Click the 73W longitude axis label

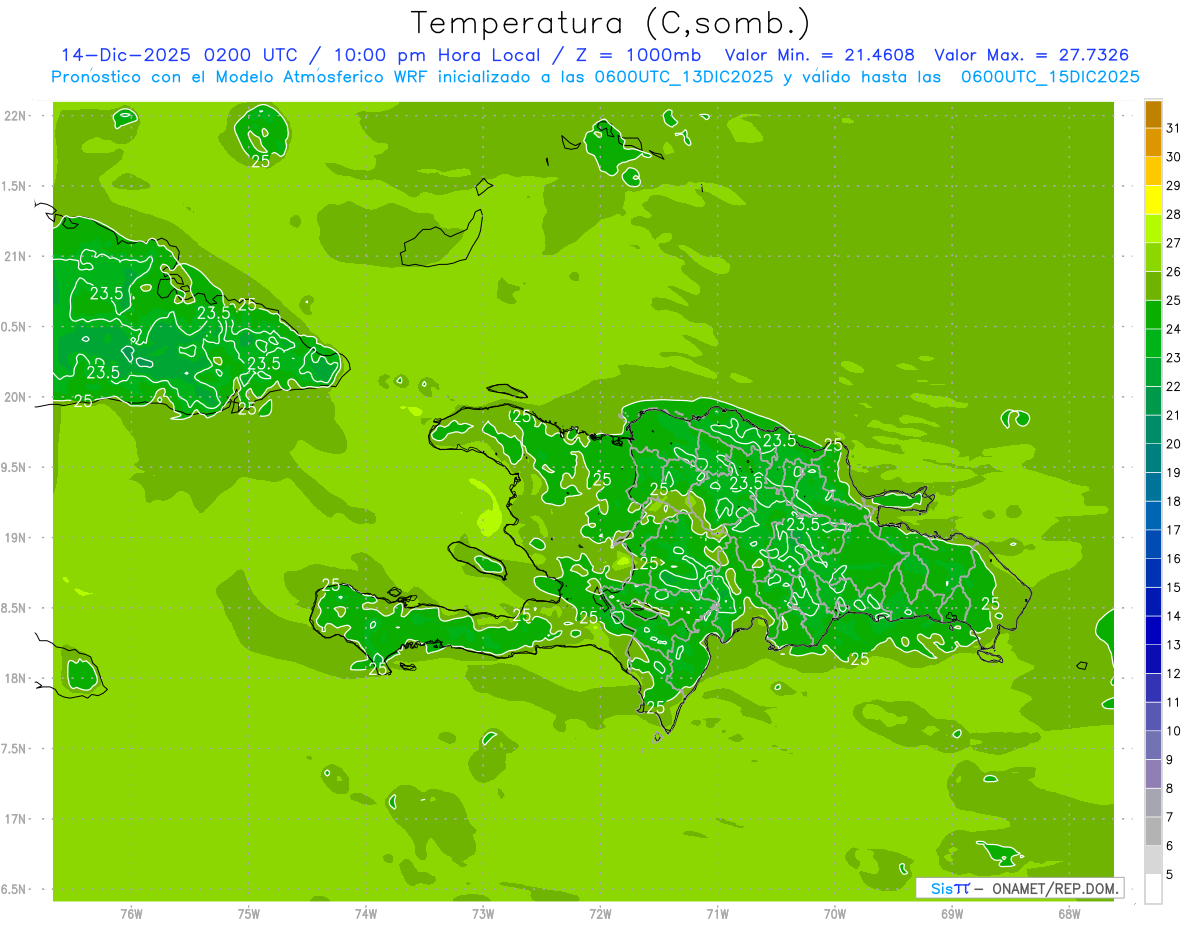(x=483, y=914)
